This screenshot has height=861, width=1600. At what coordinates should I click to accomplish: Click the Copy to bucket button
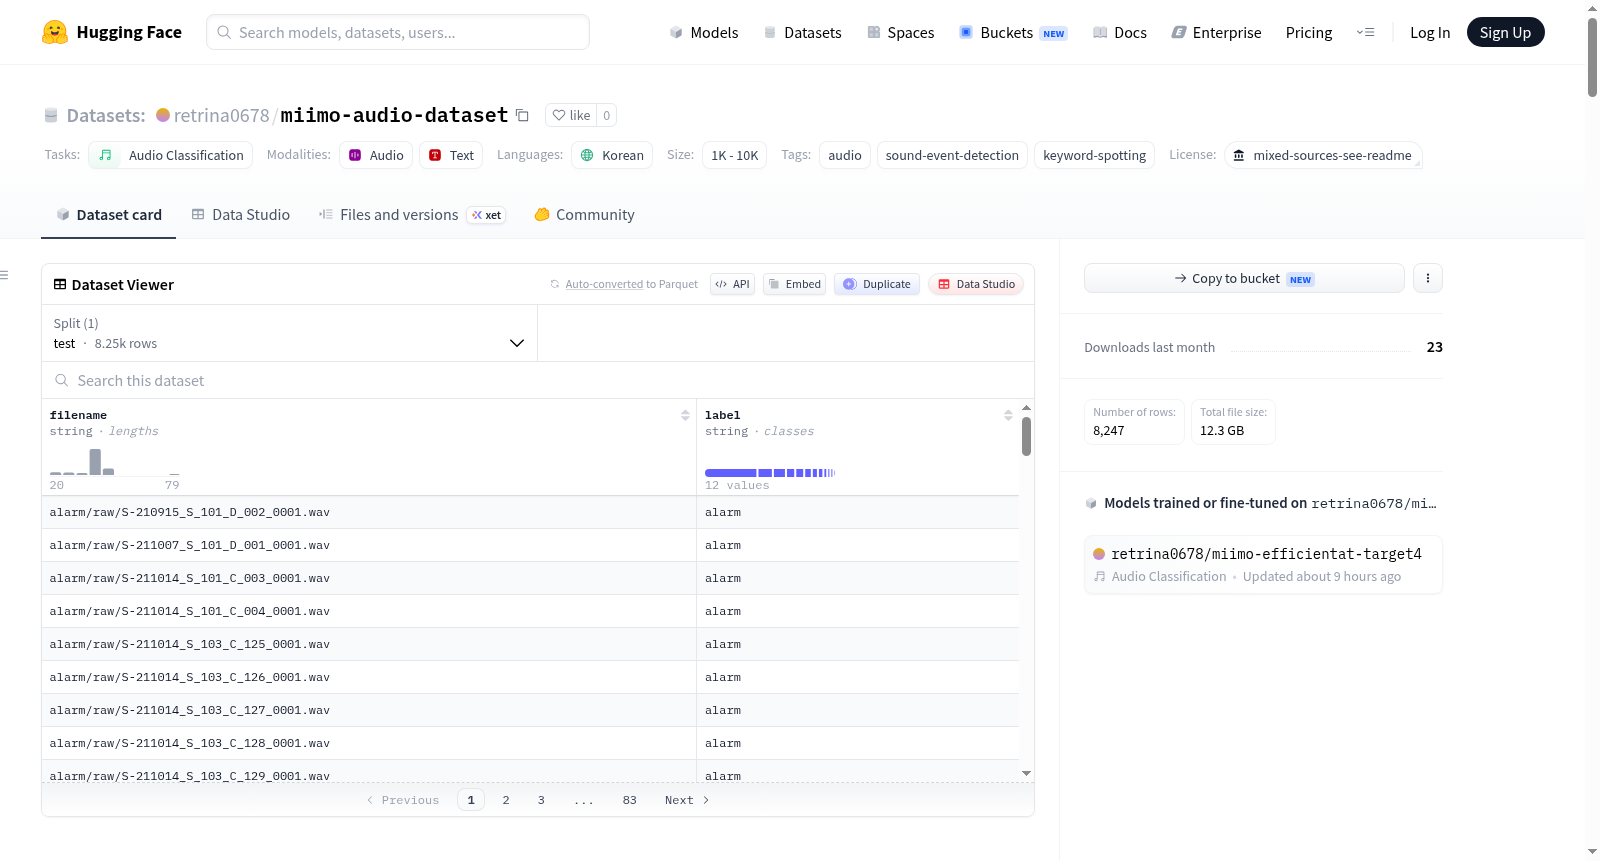tap(1244, 278)
